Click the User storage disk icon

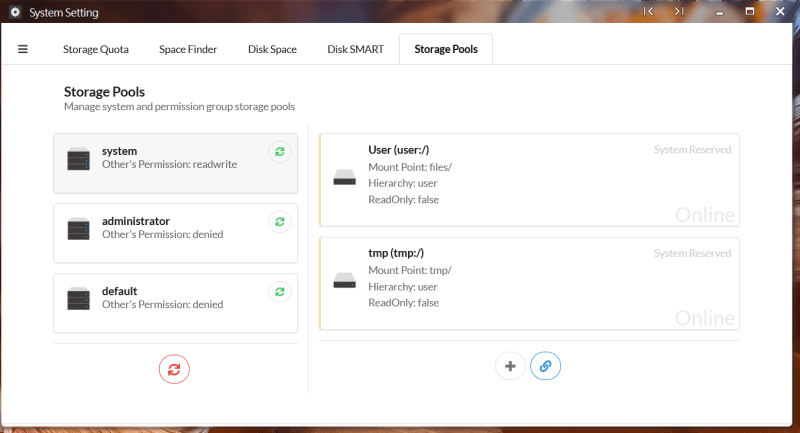(344, 177)
